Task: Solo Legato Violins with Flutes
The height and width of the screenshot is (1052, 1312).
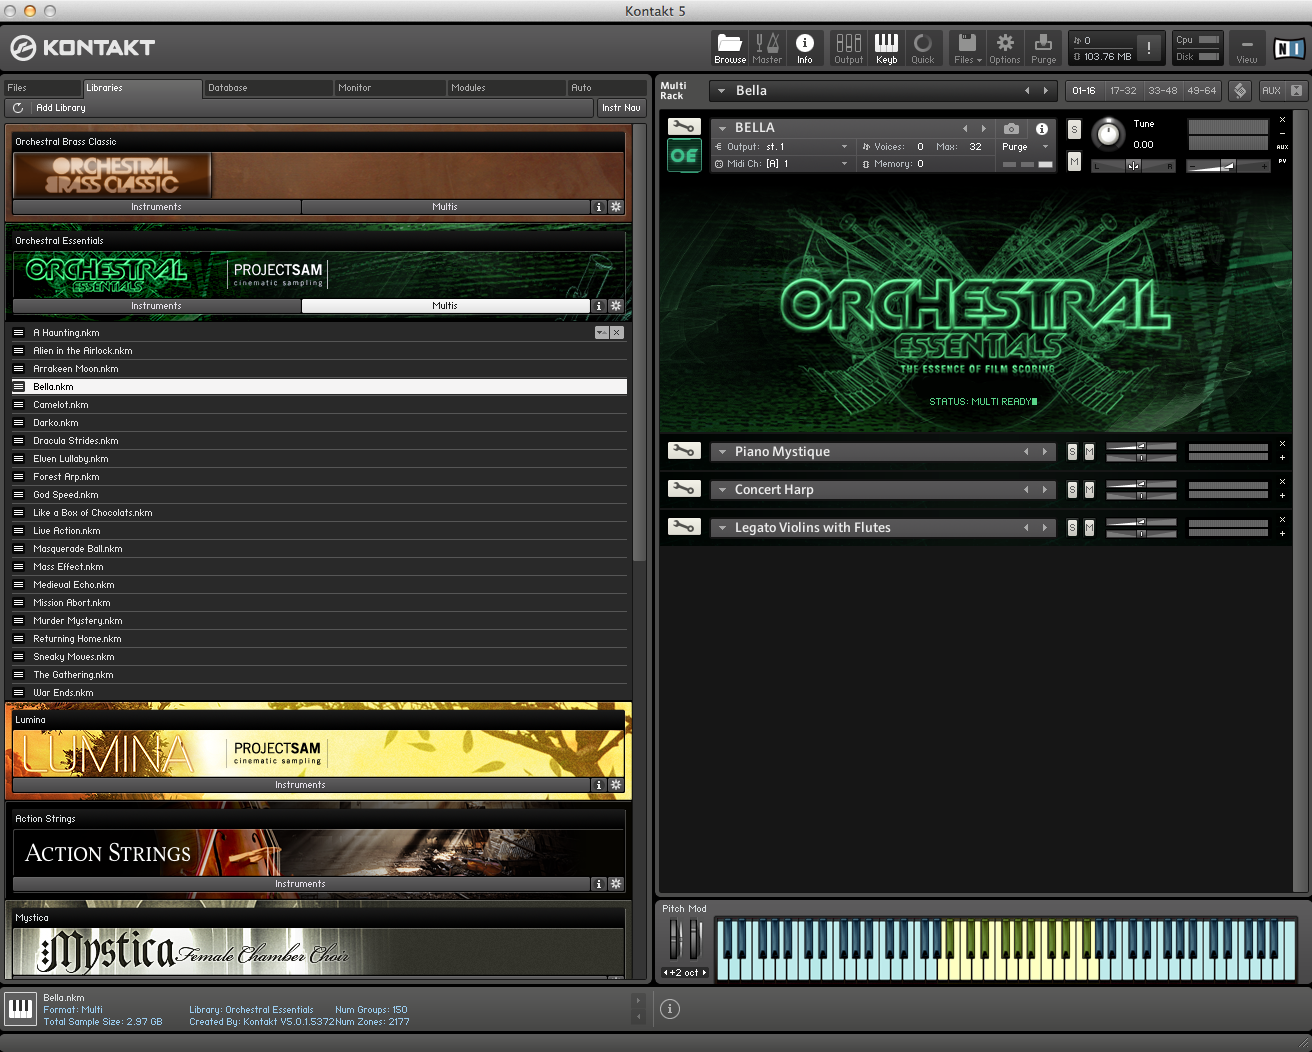Action: pos(1072,528)
